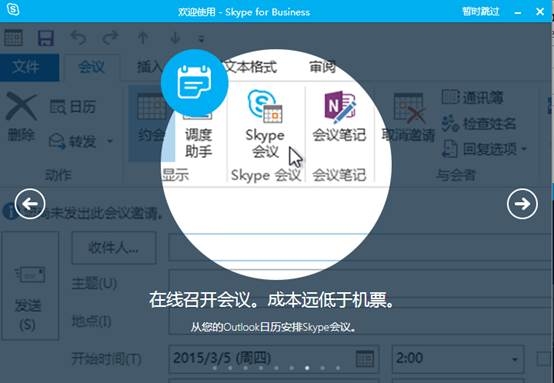Expand the 2:00 start time dropdown
This screenshot has width=554, height=383.
click(x=515, y=359)
